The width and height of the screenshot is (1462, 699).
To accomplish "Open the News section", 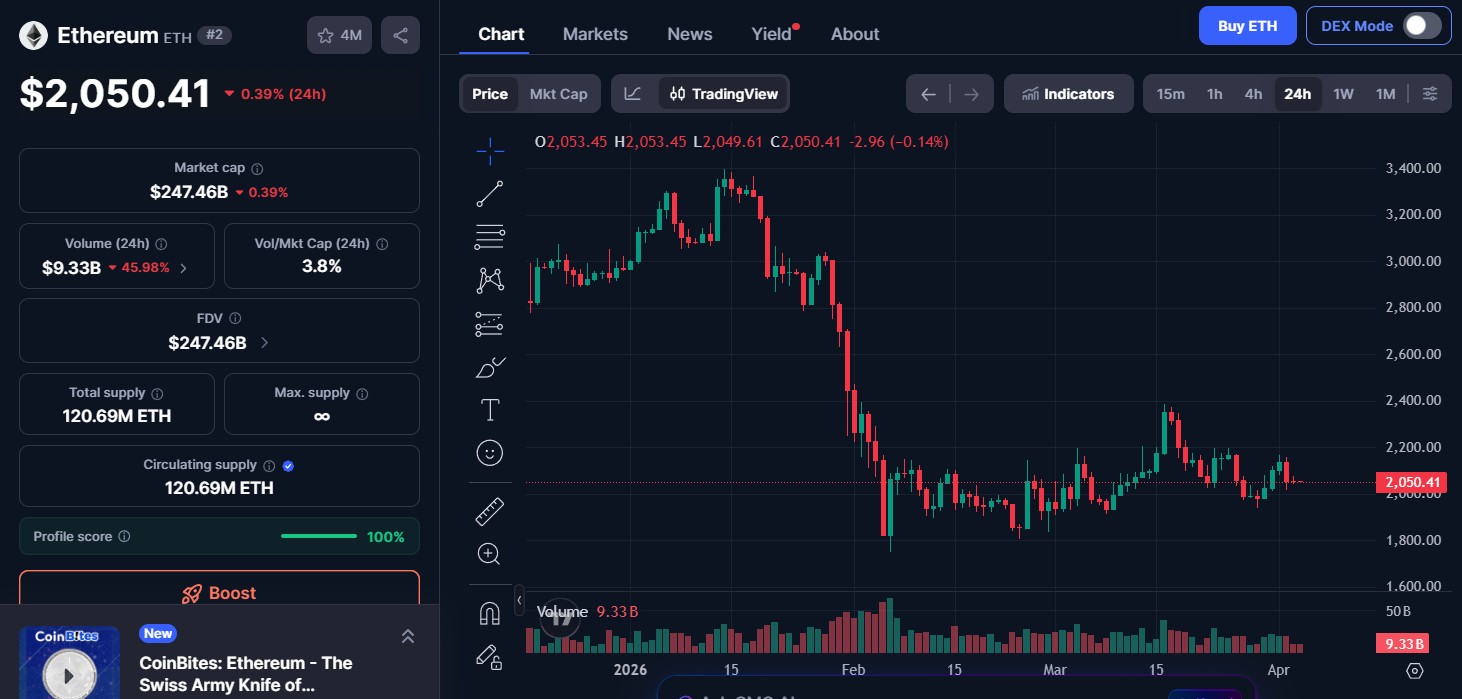I will [x=689, y=33].
